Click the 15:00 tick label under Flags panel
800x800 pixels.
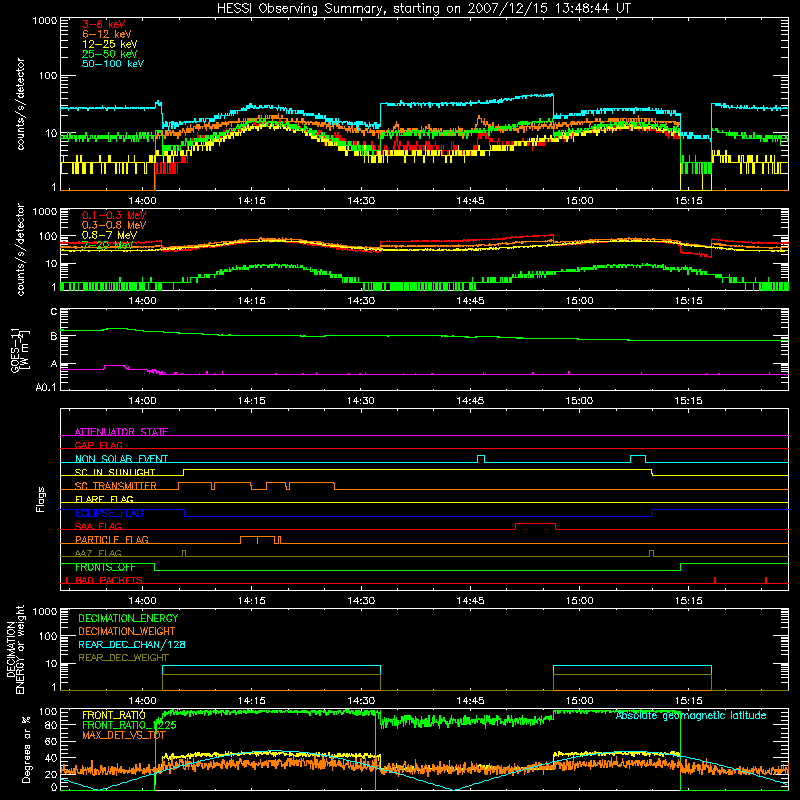pos(579,601)
